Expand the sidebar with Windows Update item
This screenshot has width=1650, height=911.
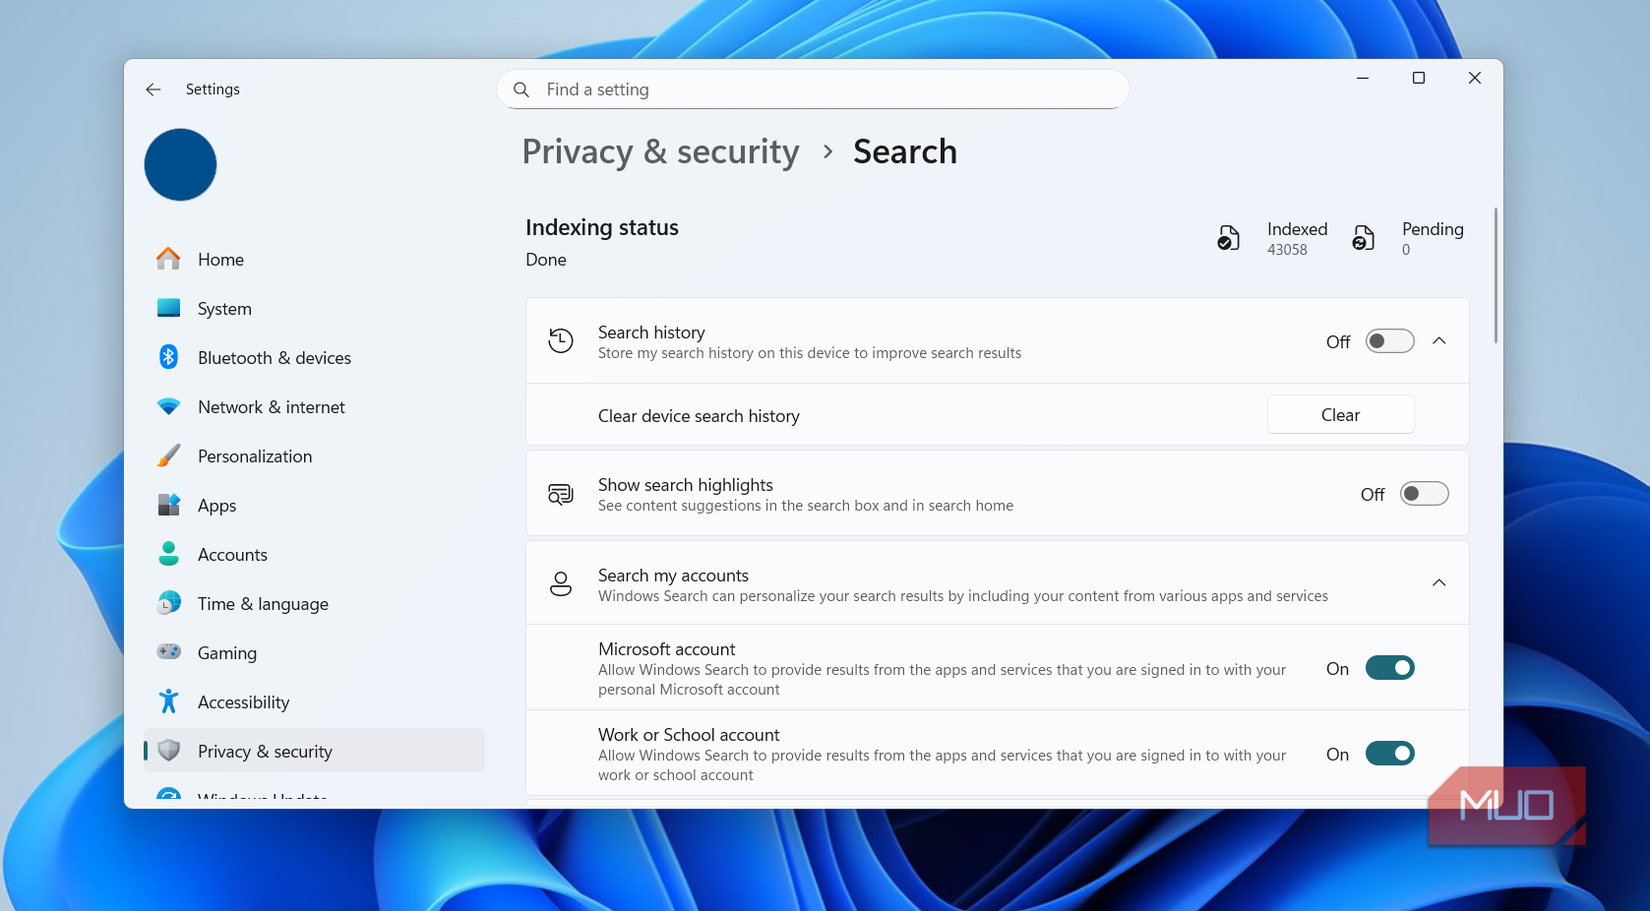tap(260, 797)
